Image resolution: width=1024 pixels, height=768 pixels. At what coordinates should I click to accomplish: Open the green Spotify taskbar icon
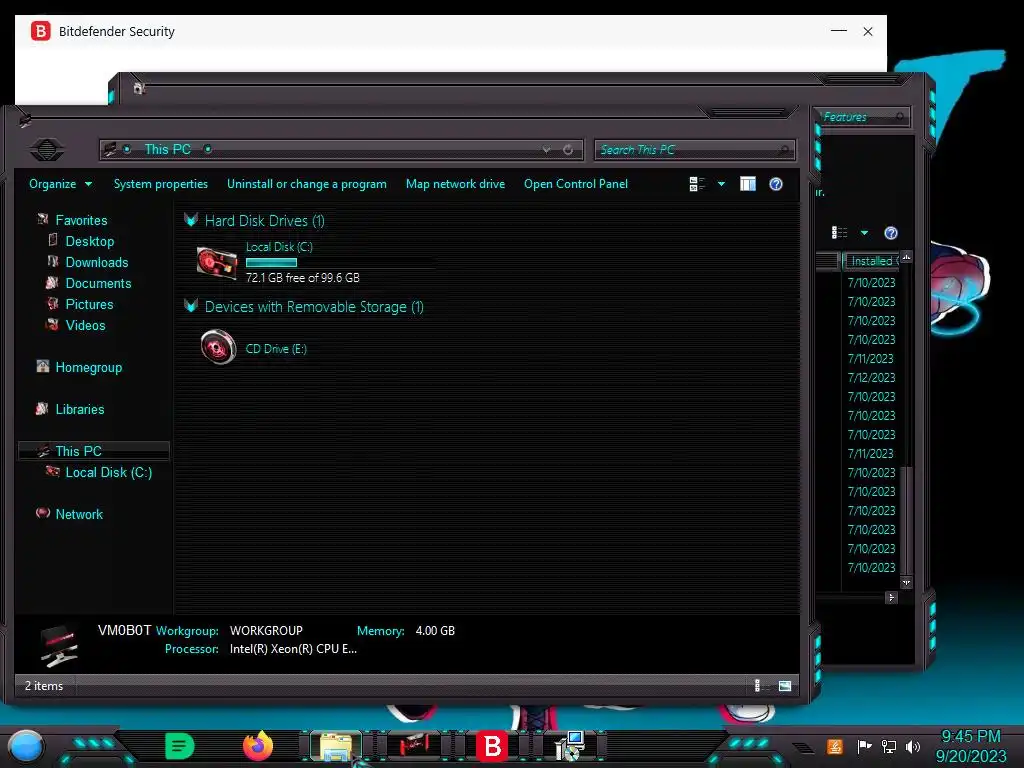(x=179, y=746)
